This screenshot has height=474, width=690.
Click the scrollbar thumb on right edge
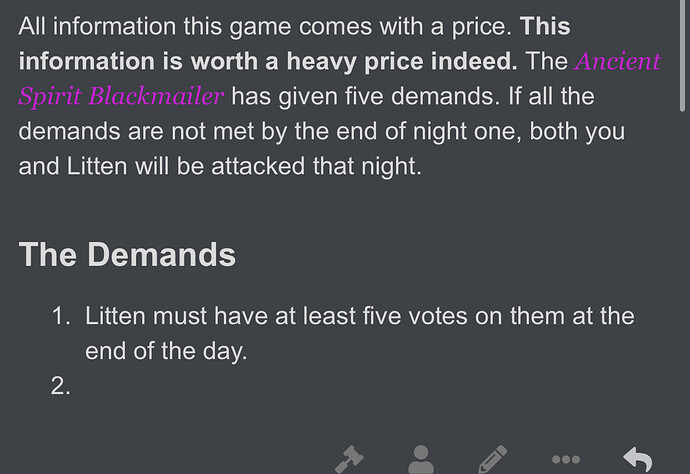coord(683,55)
